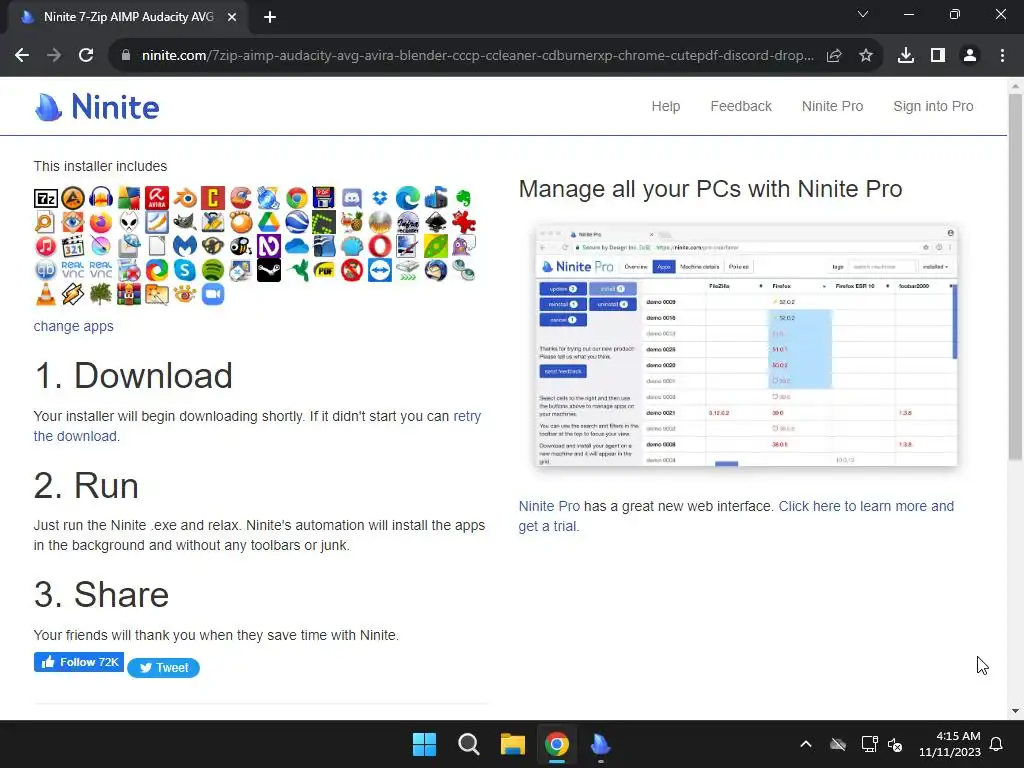Open a new browser tab
The width and height of the screenshot is (1024, 768).
tap(270, 17)
